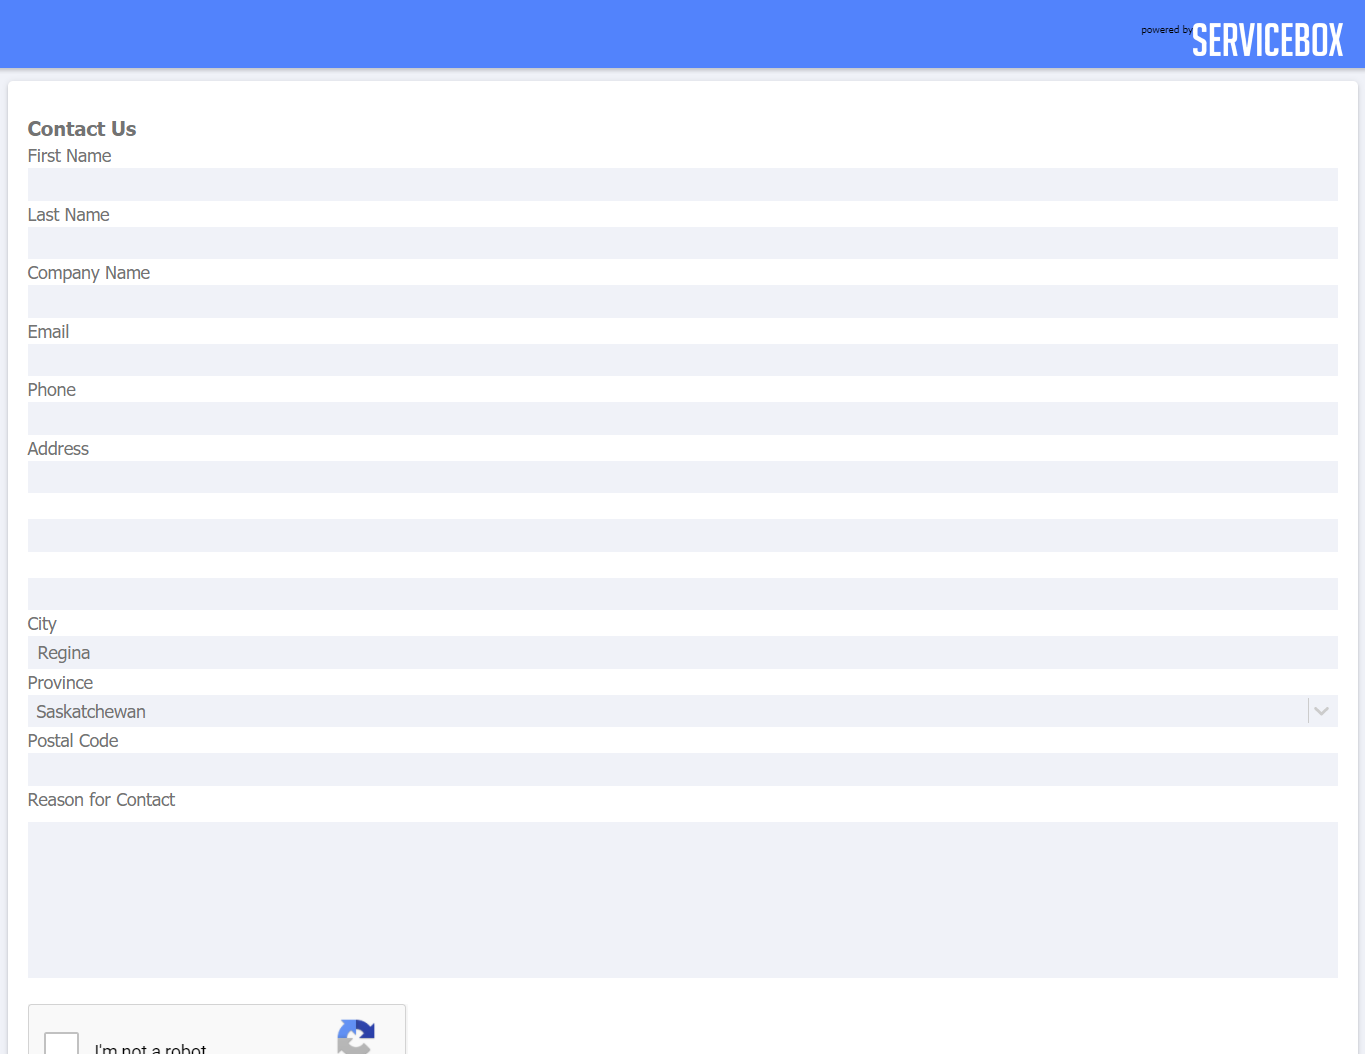The height and width of the screenshot is (1054, 1365).
Task: Click the First Name label
Action: click(x=69, y=156)
